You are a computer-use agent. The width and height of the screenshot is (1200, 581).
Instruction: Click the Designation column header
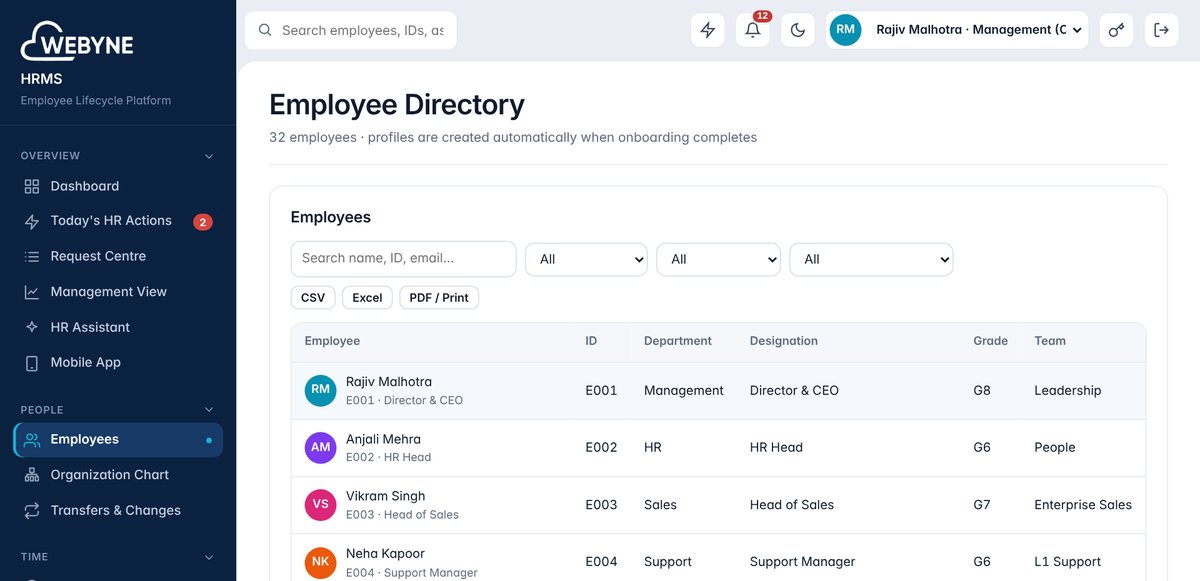[784, 341]
